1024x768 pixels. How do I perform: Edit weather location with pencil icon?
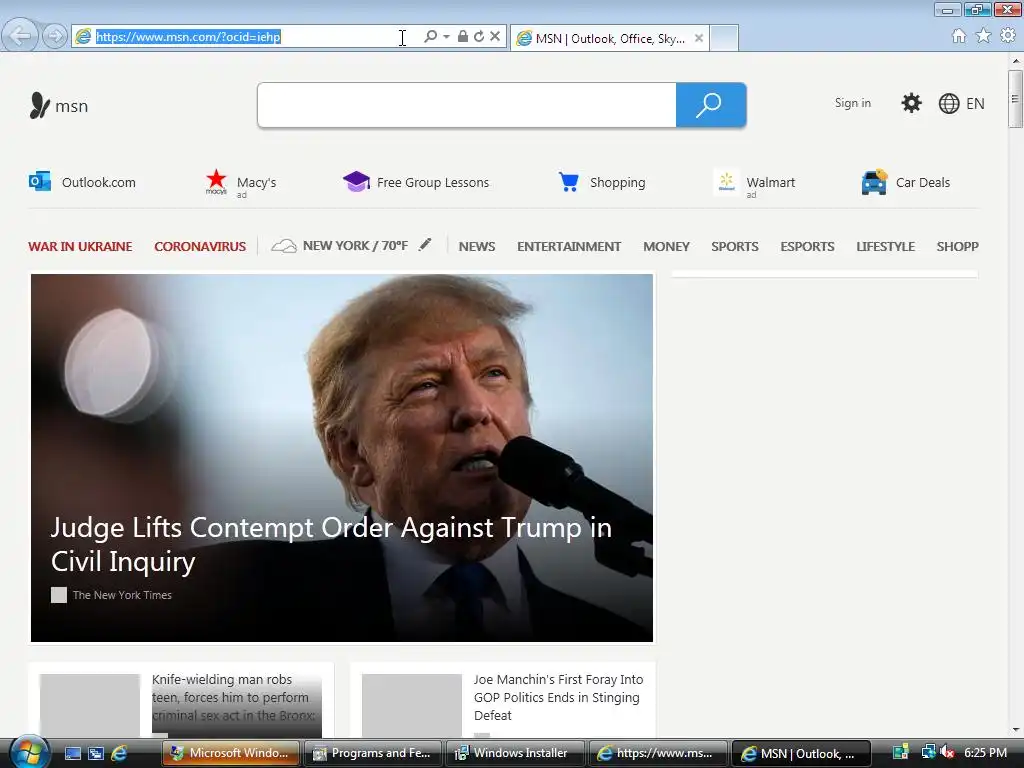(425, 245)
